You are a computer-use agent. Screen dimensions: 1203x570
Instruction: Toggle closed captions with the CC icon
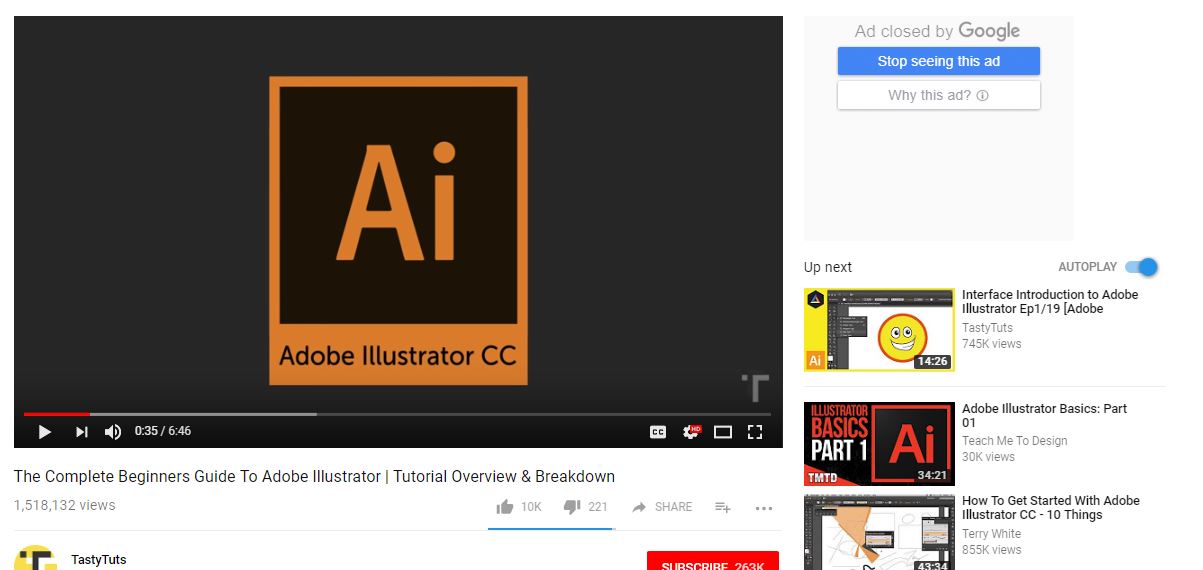[658, 432]
